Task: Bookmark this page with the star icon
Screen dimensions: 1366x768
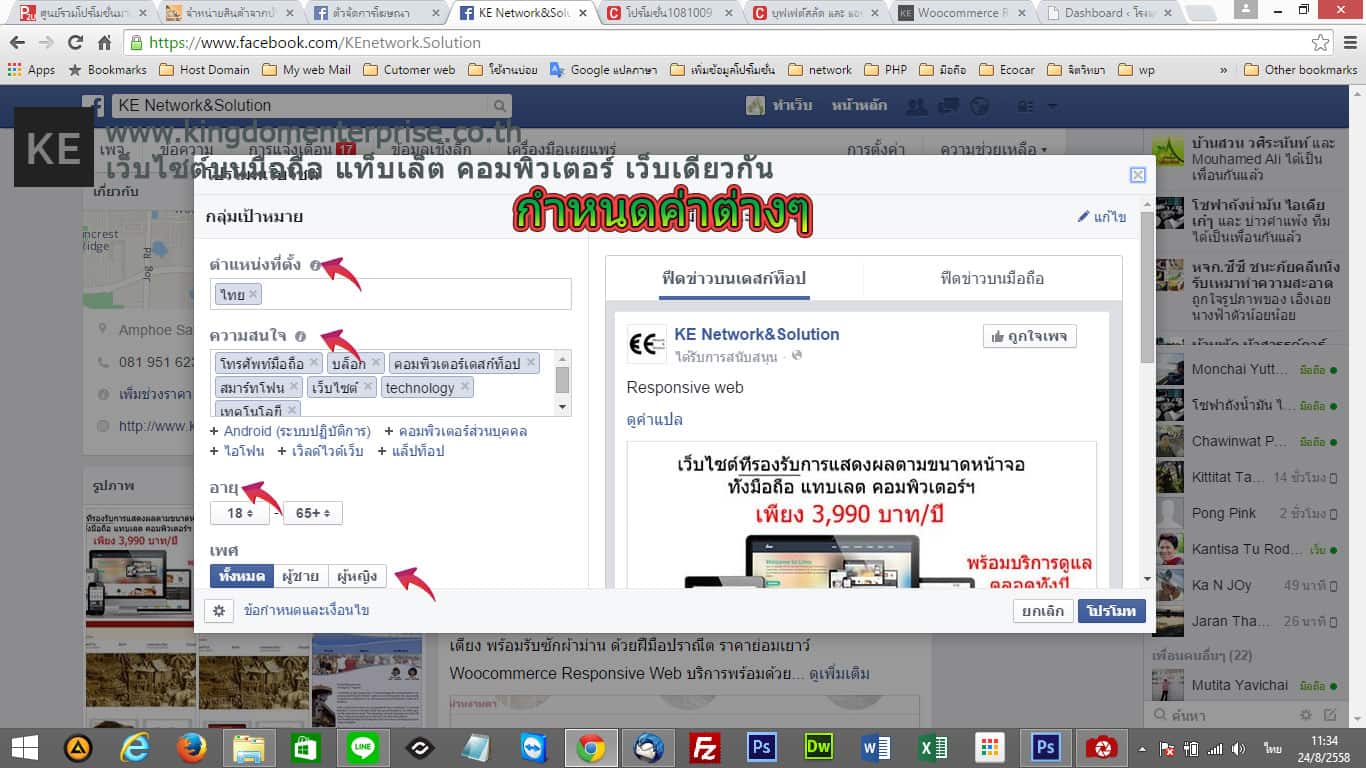Action: [x=1320, y=43]
